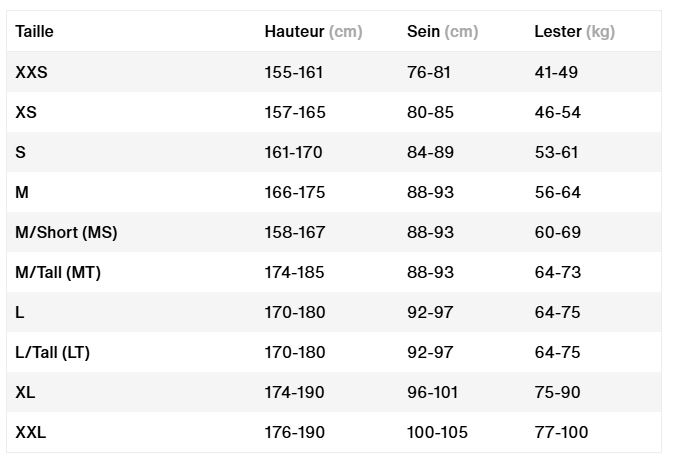Click the 96-101 chest cell for XL

pos(432,392)
